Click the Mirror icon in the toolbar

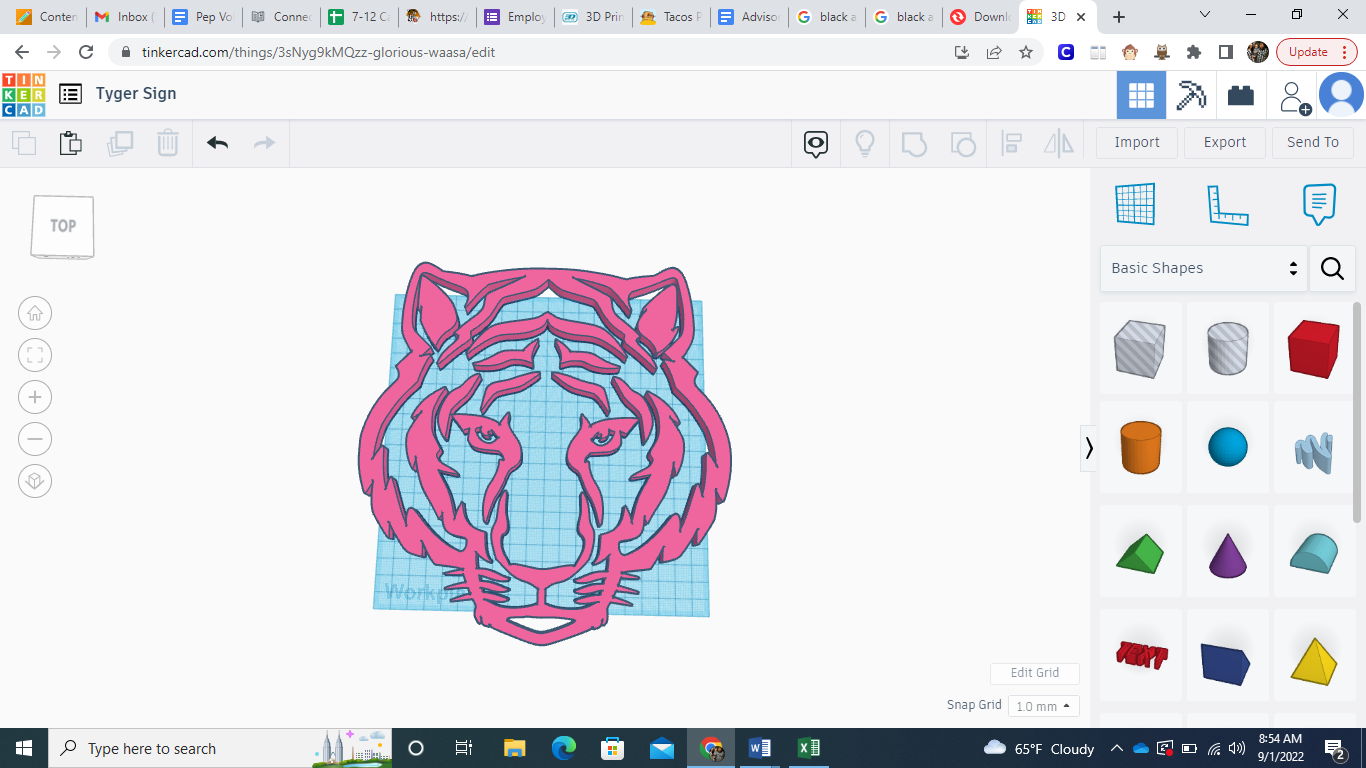coord(1058,143)
